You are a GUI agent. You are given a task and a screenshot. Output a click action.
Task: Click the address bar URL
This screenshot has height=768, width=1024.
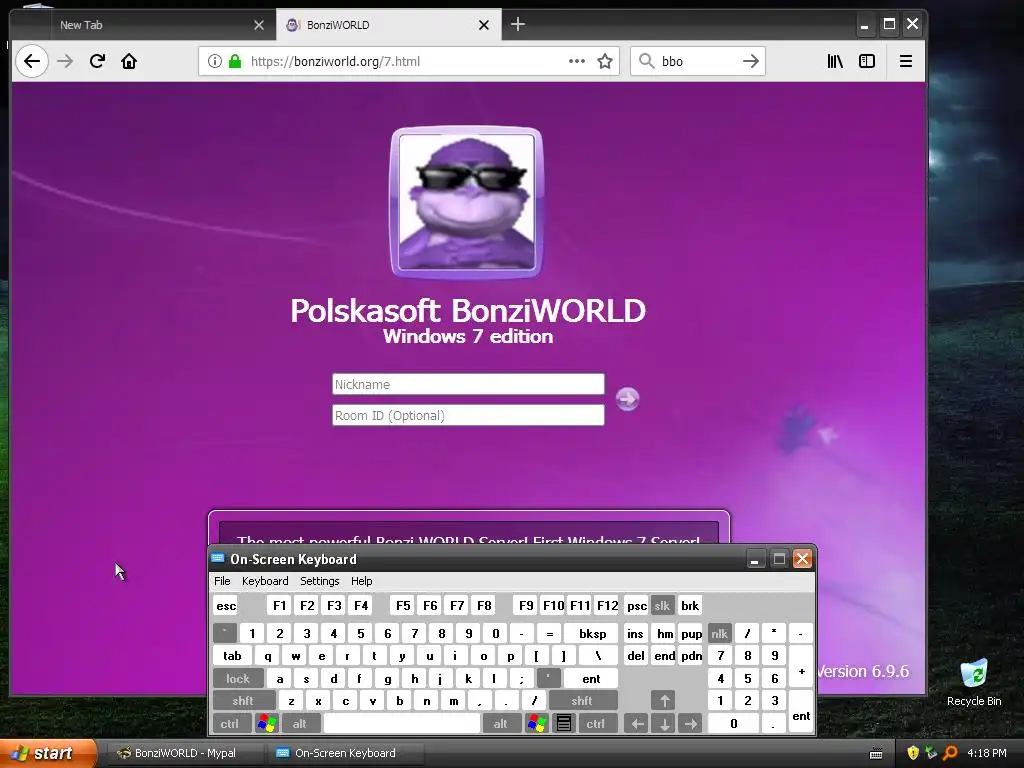tap(335, 61)
